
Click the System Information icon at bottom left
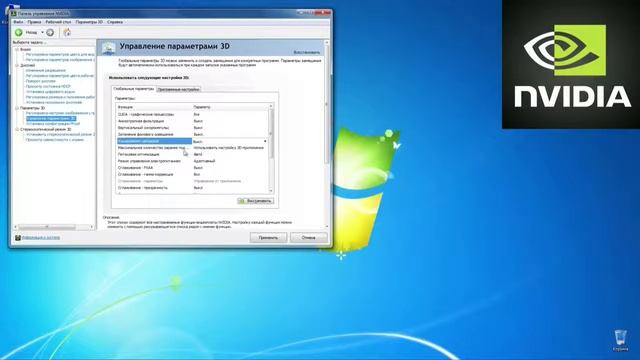pos(18,238)
